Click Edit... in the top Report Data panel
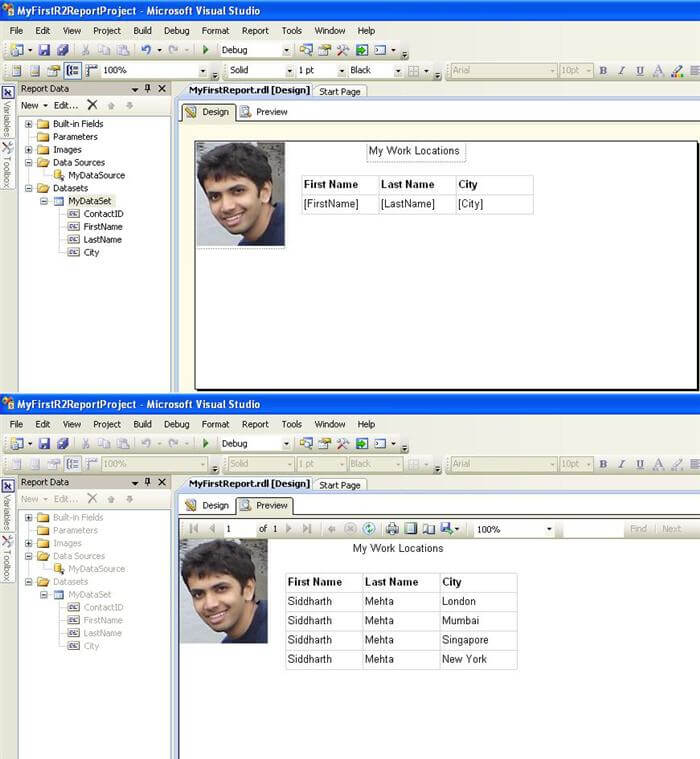Screen dimensions: 700x759 tap(66, 105)
